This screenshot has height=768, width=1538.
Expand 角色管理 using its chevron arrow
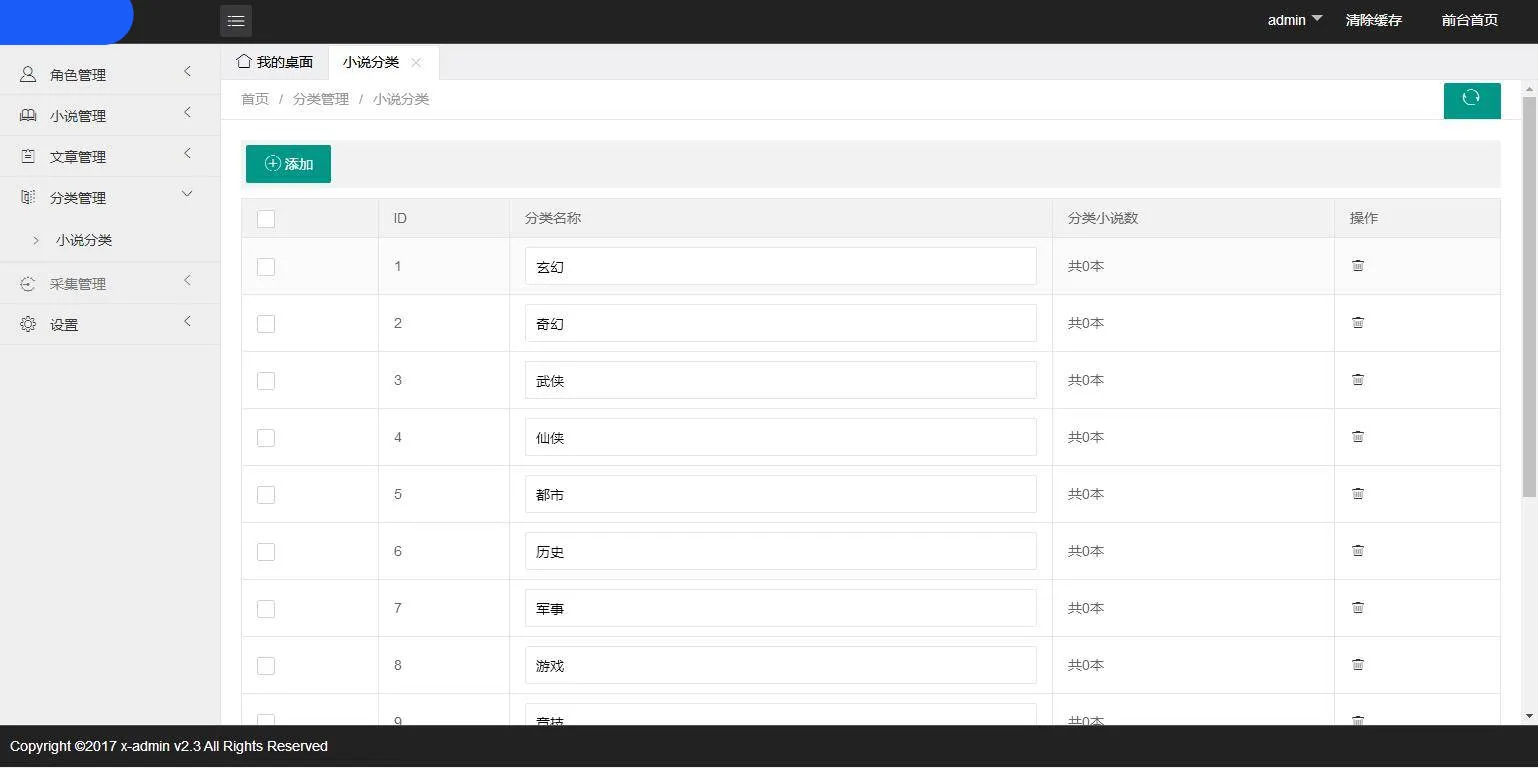coord(187,71)
